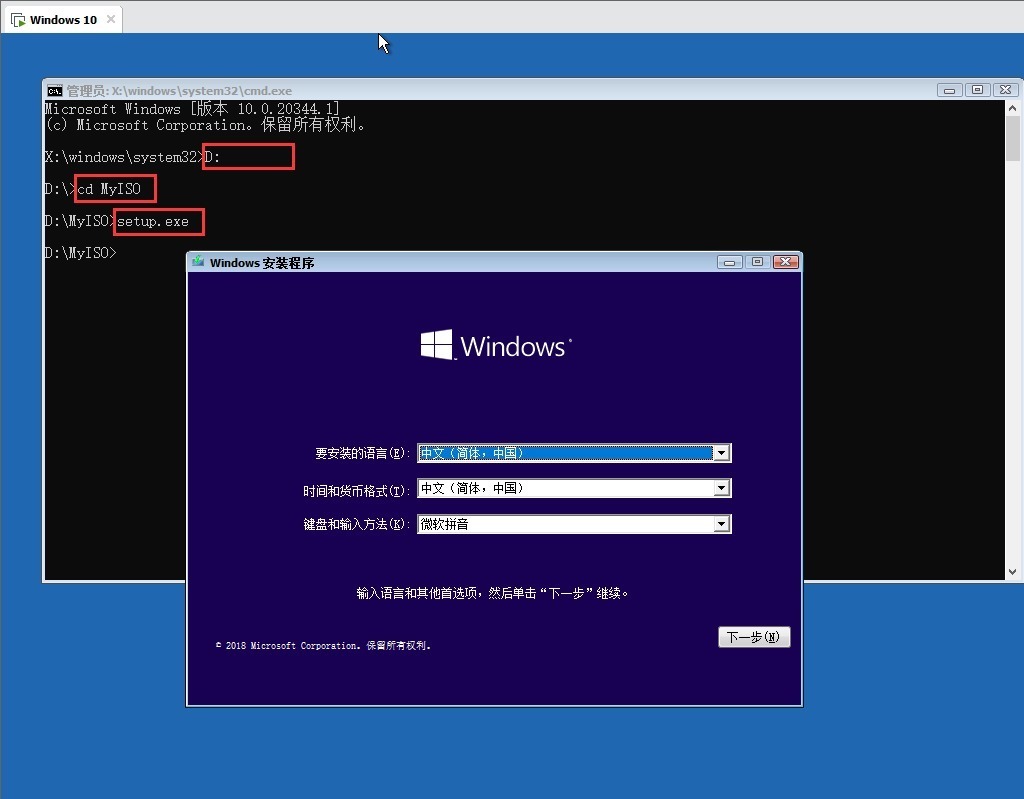
Task: Click the cmd scrollbar up arrow
Action: pos(1012,108)
